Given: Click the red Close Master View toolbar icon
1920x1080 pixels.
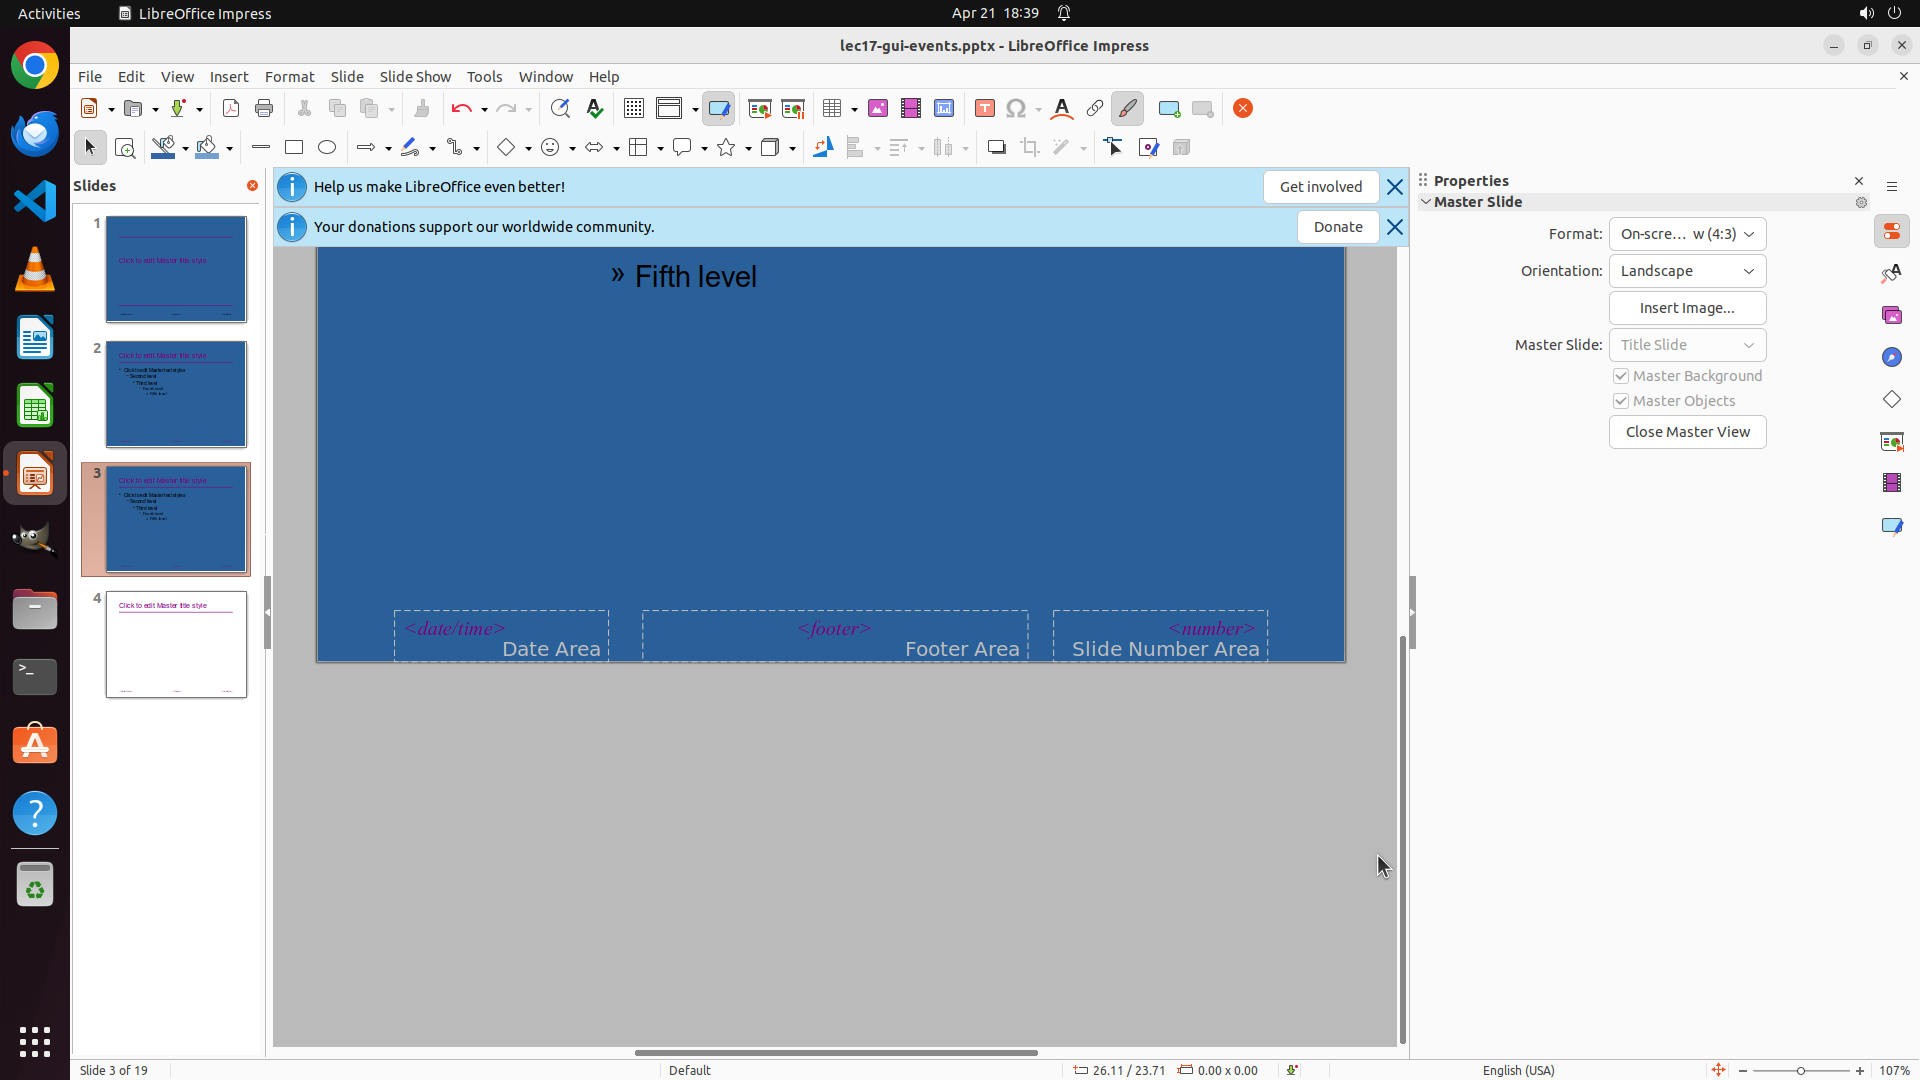Looking at the screenshot, I should [x=1243, y=109].
